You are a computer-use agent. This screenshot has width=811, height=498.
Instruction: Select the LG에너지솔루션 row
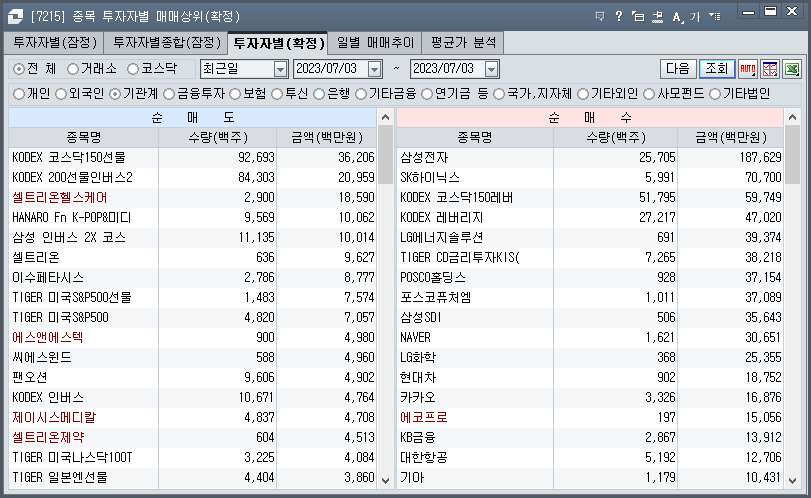coord(590,238)
